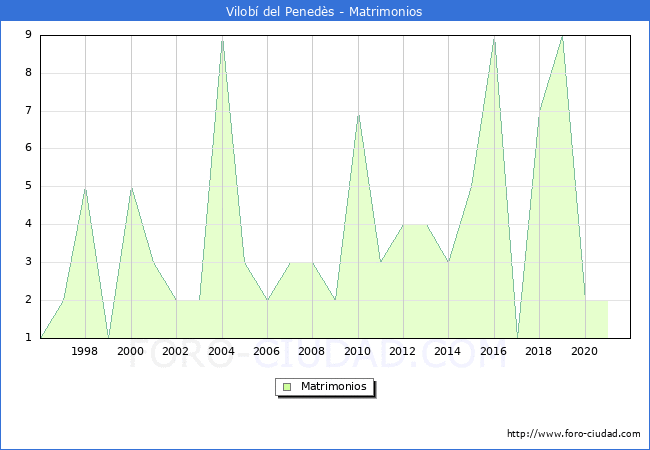
Task: Select x-axis label 2014
Action: pos(447,351)
